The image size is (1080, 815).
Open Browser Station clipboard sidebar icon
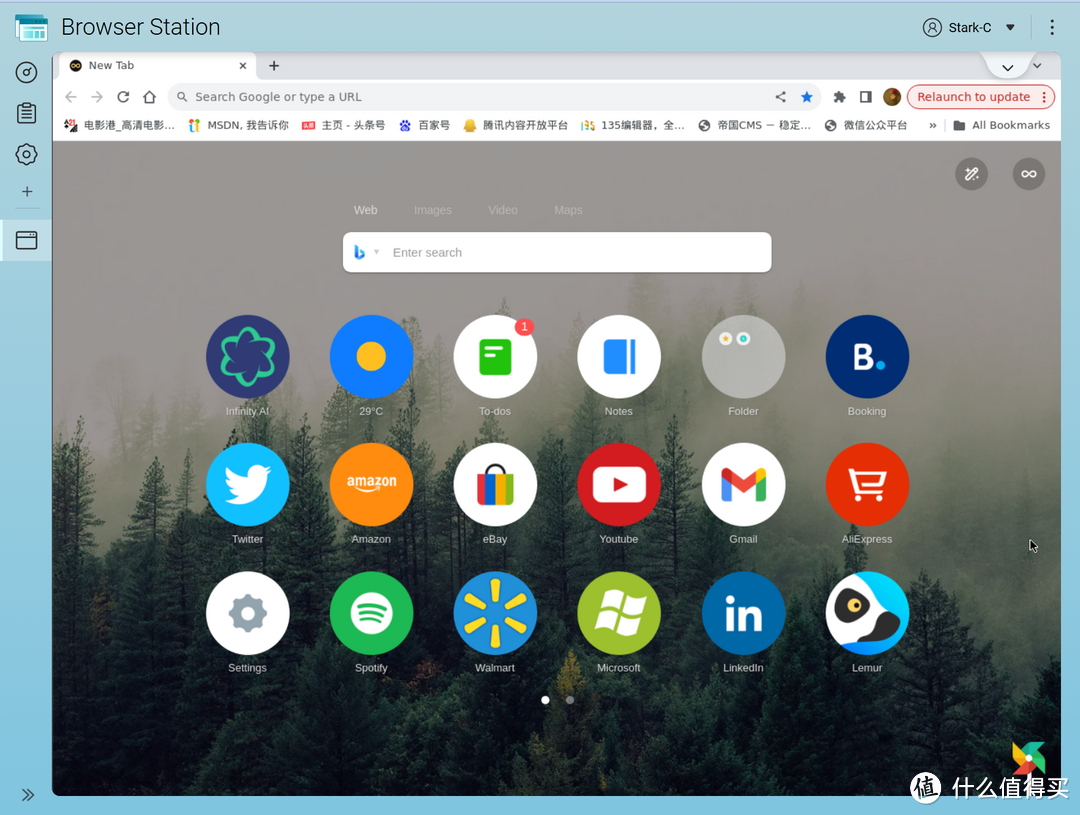(x=26, y=113)
